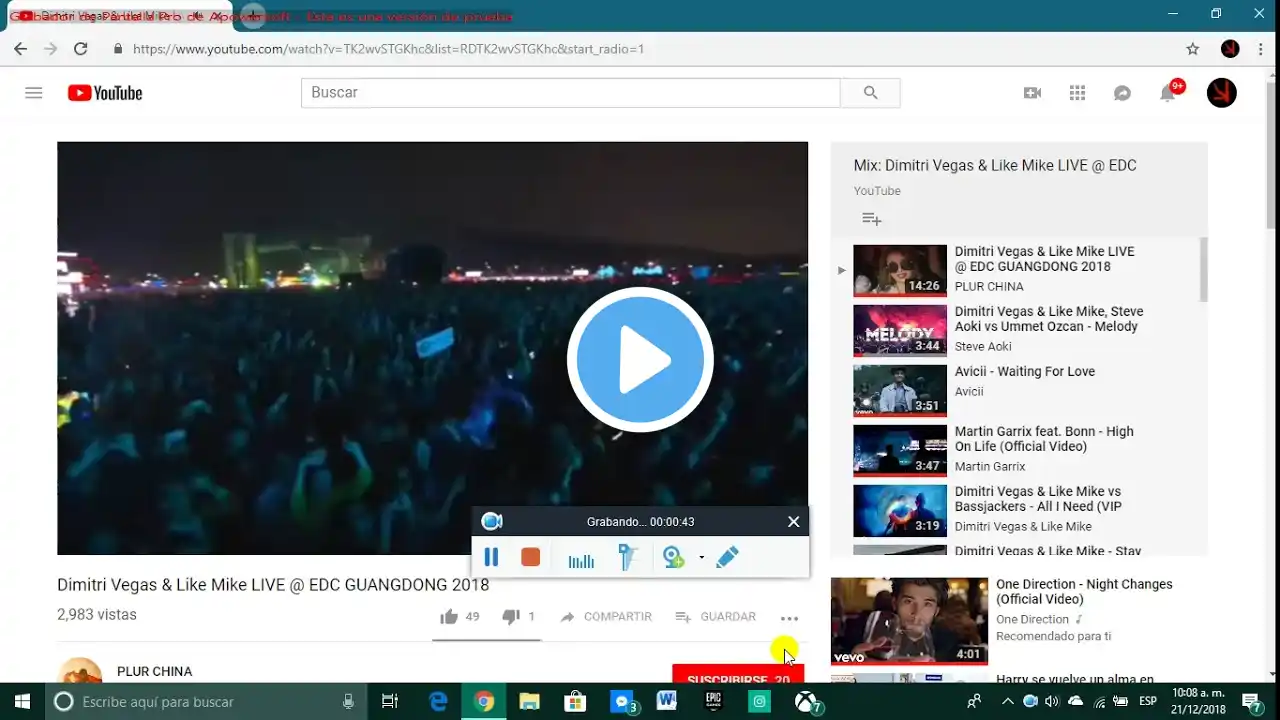Open the YouTube hamburger guide menu
This screenshot has height=720, width=1280.
34,93
